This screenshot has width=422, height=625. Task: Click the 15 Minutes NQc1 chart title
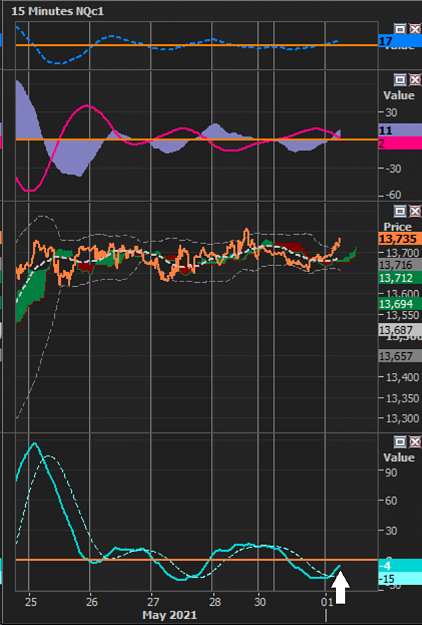tap(57, 11)
